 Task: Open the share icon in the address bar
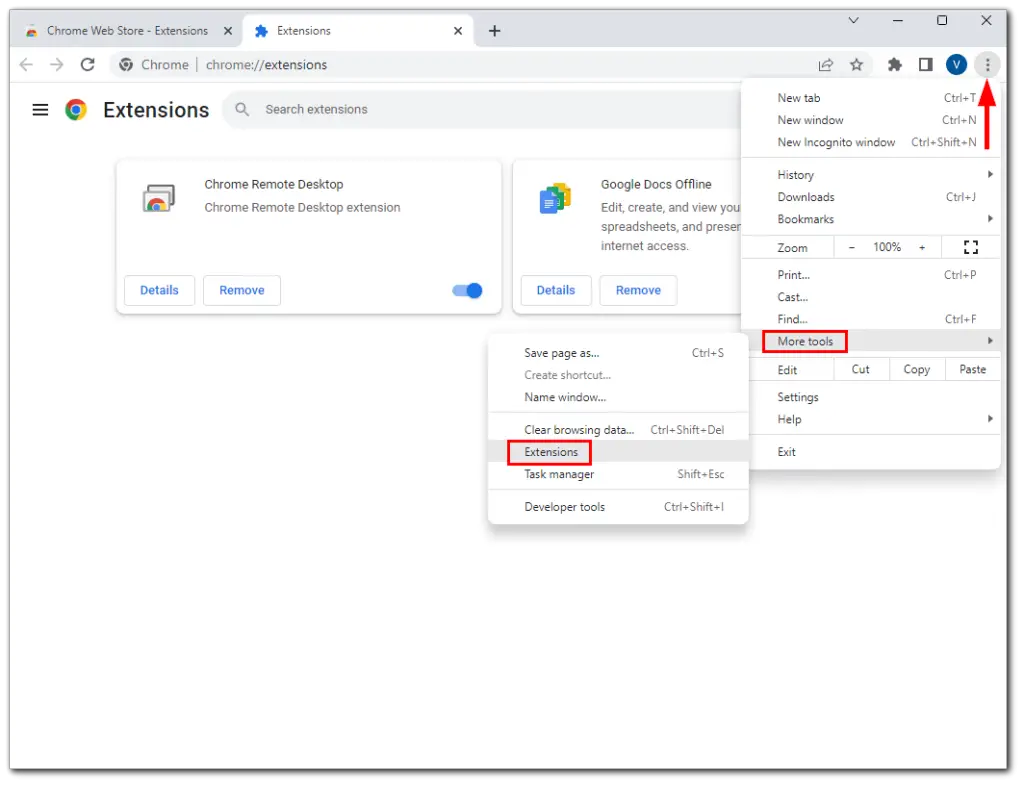[825, 64]
